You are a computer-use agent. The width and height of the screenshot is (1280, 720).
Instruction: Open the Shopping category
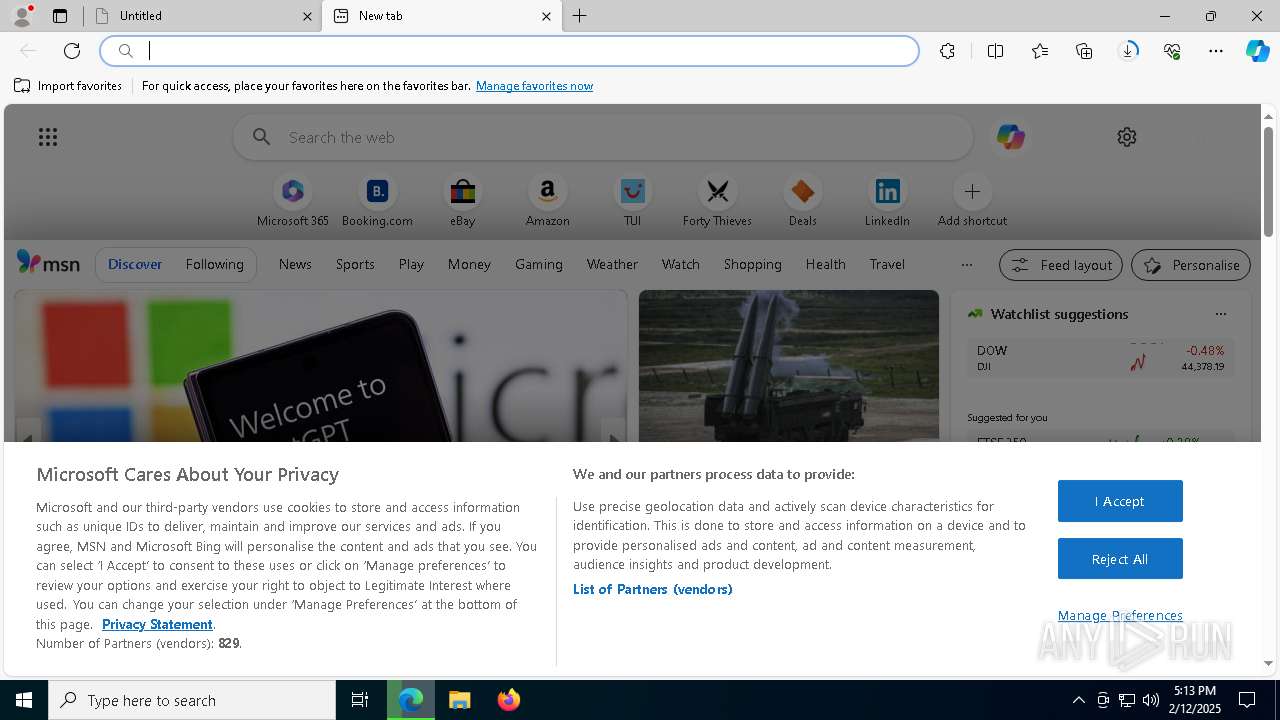click(753, 264)
